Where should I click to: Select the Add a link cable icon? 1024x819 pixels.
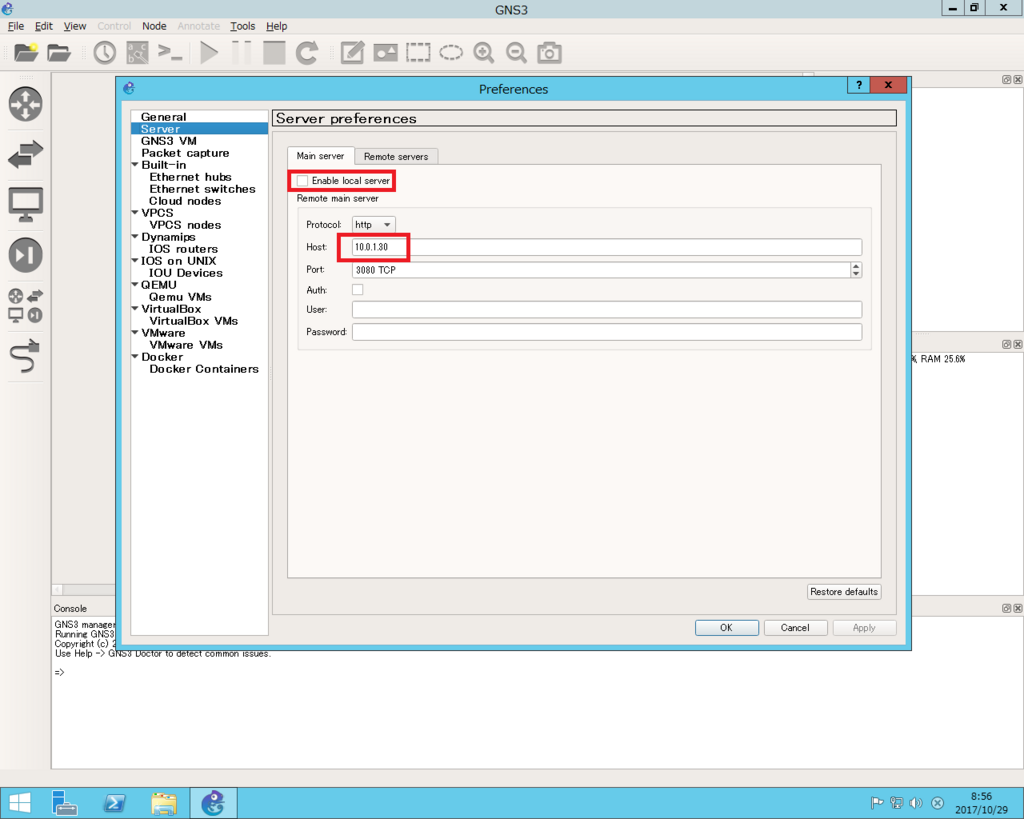pyautogui.click(x=25, y=356)
